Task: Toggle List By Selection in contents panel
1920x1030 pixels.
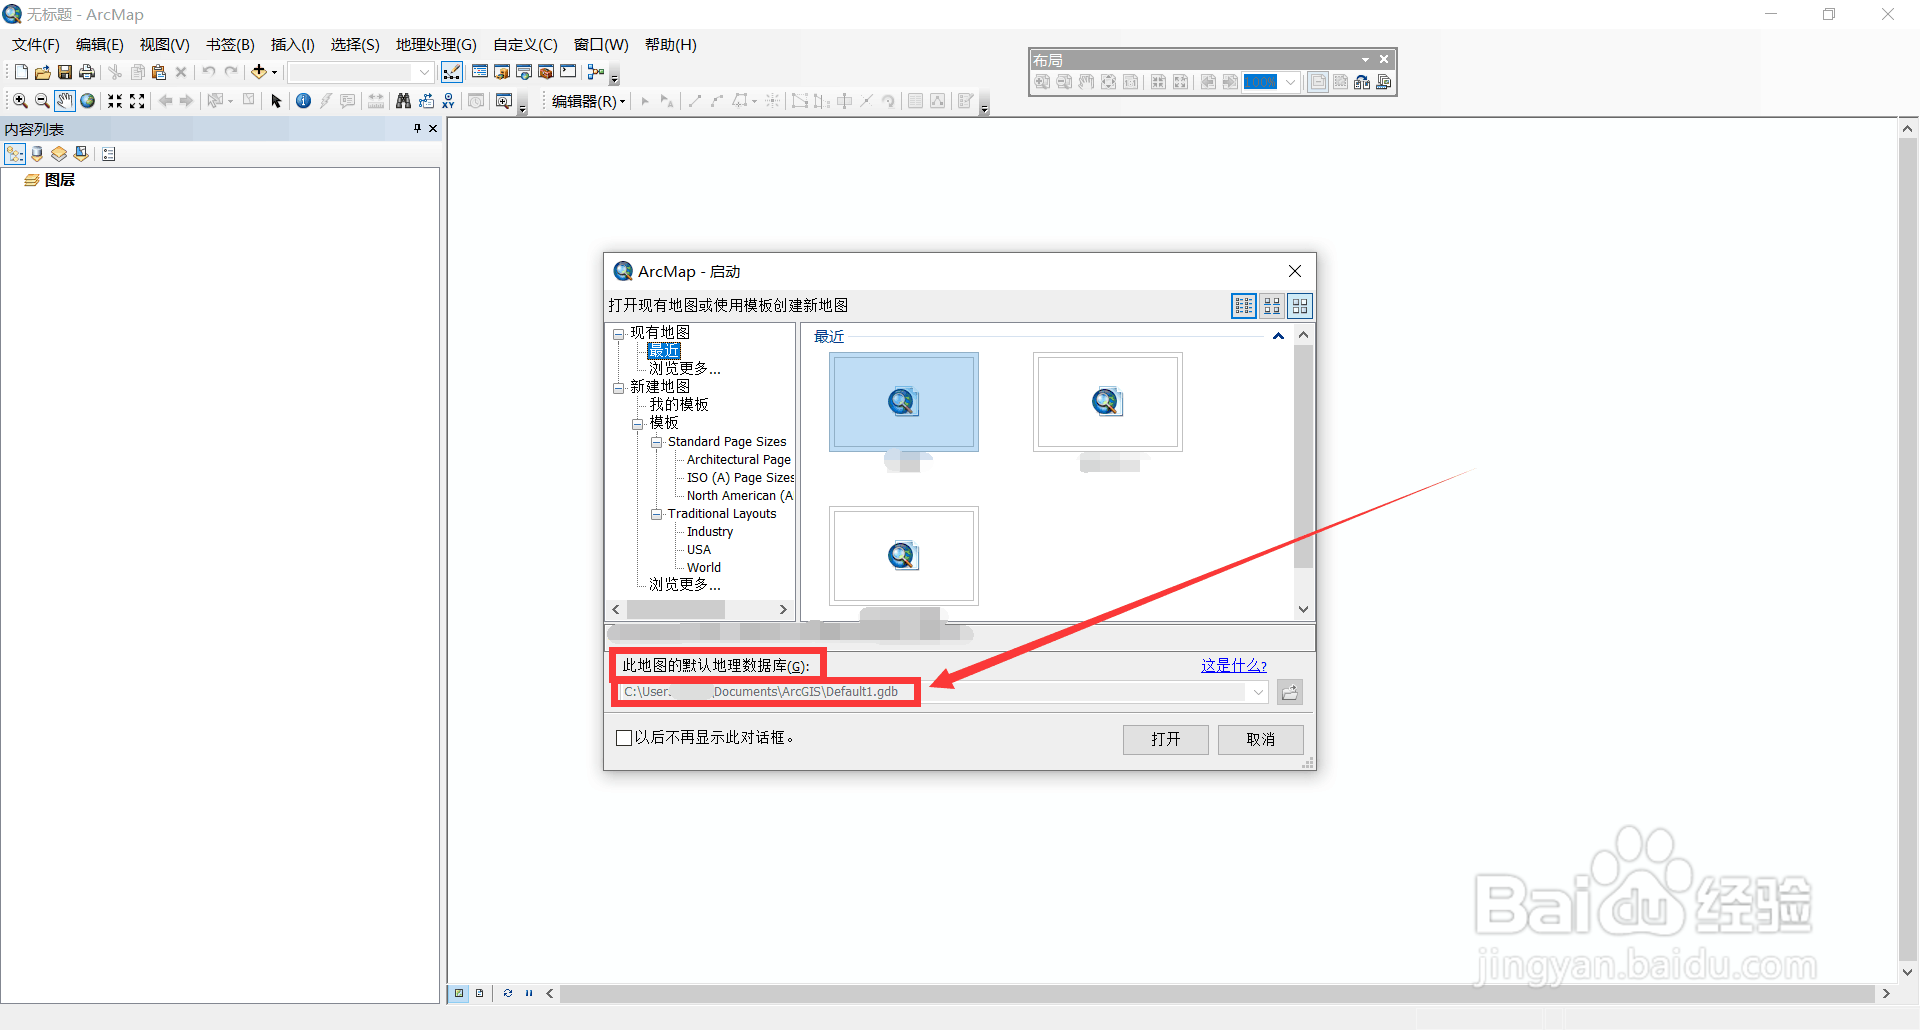Action: (x=81, y=154)
